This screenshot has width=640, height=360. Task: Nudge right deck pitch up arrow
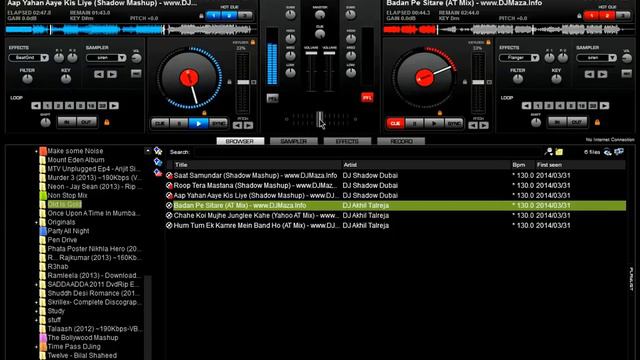[x=484, y=125]
